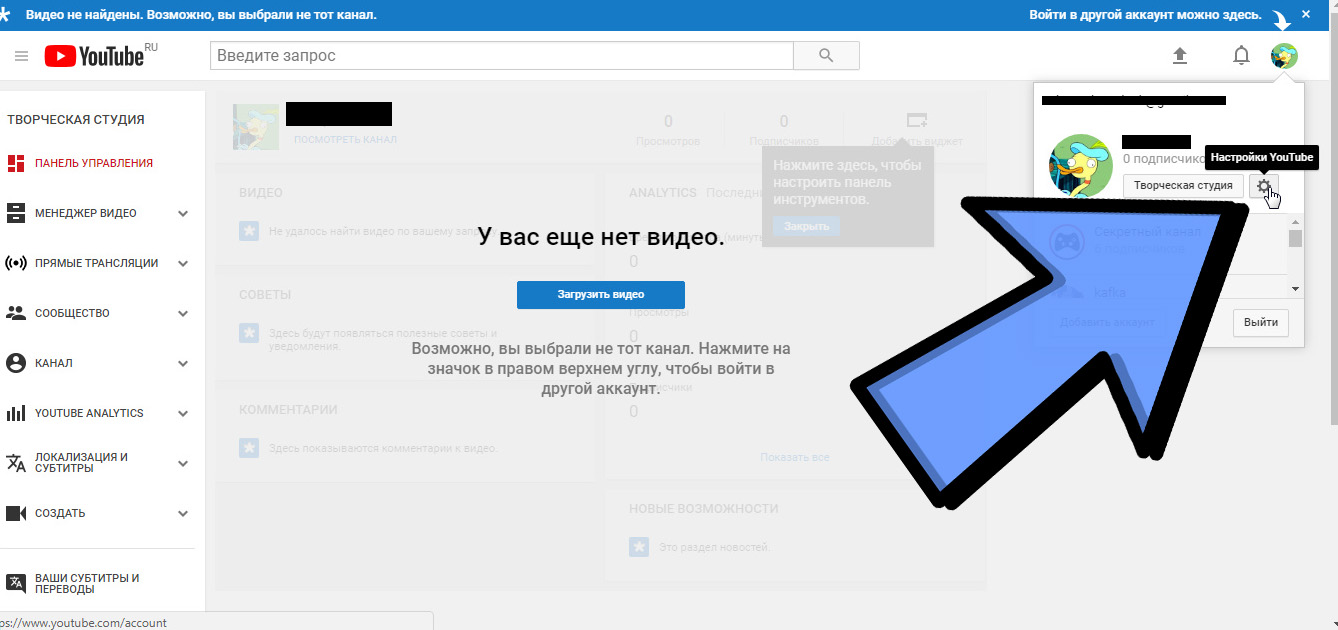Click Посмотреть канал link
The image size is (1338, 630).
[345, 139]
